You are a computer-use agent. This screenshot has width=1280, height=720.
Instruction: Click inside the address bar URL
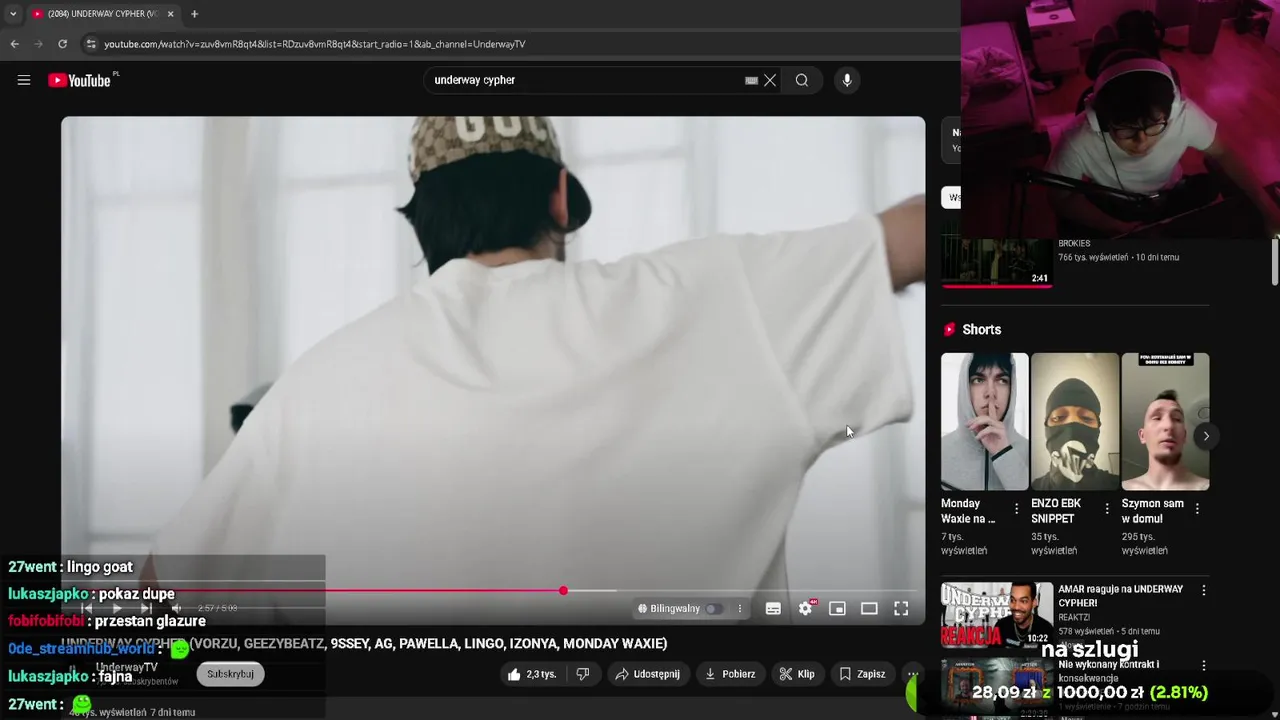coord(314,44)
